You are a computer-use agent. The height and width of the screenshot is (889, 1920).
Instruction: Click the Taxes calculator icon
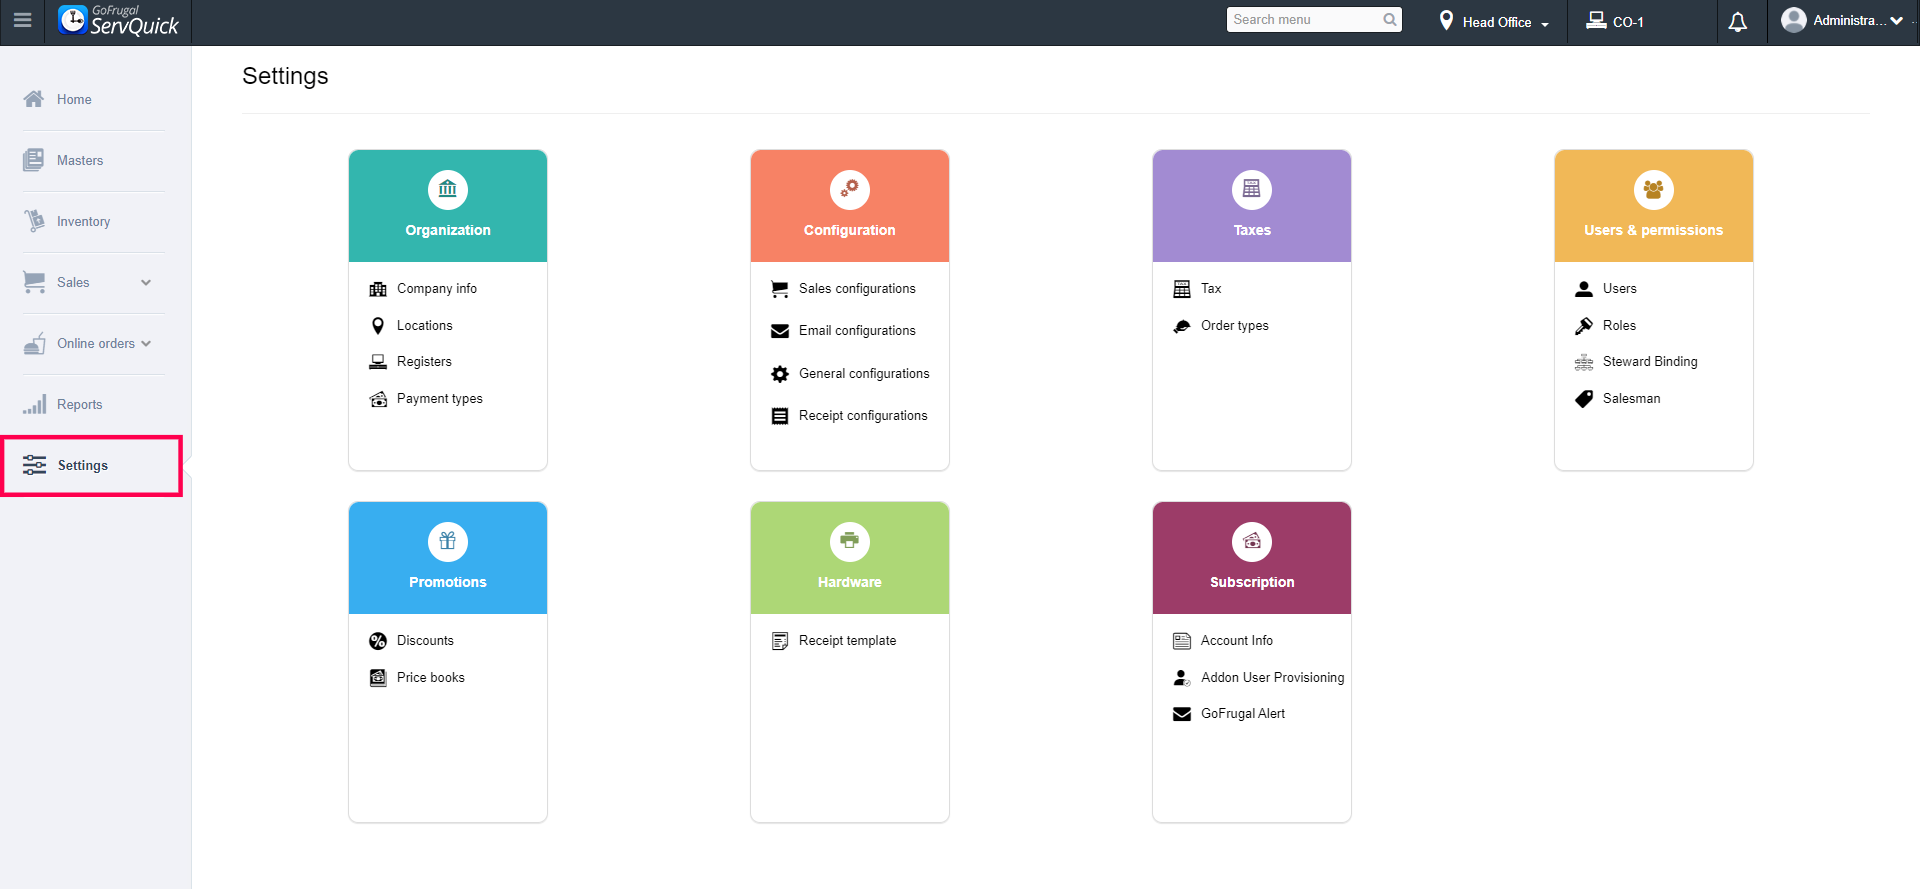[1252, 189]
